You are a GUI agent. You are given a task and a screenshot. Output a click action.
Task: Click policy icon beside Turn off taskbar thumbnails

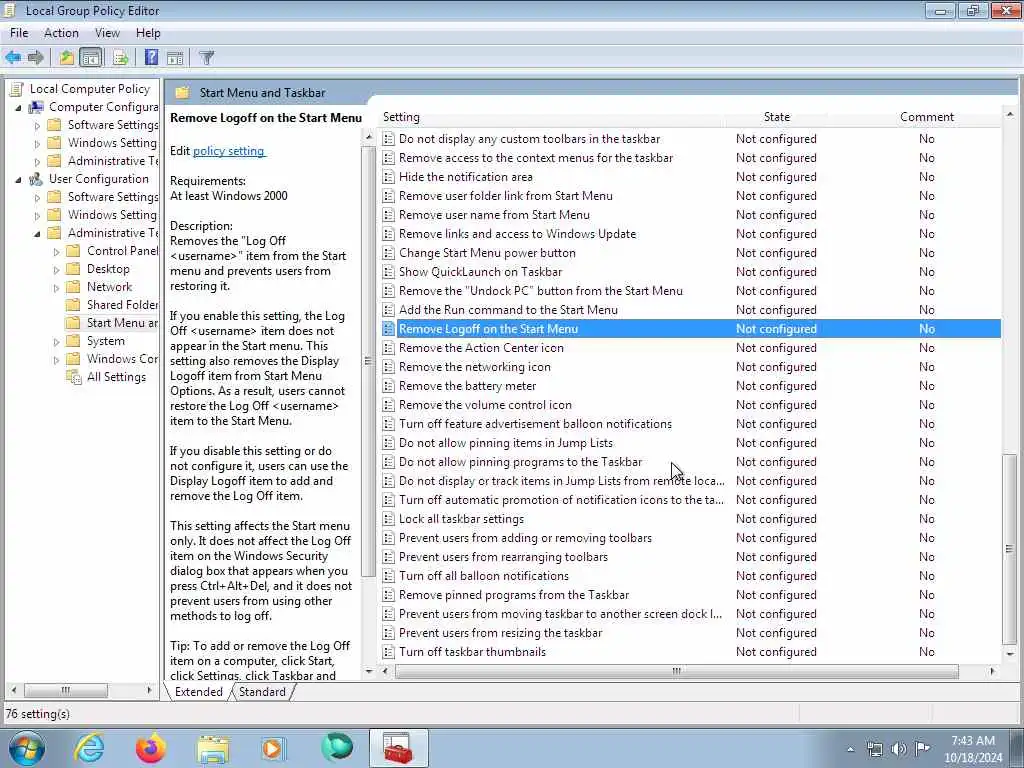pos(389,652)
